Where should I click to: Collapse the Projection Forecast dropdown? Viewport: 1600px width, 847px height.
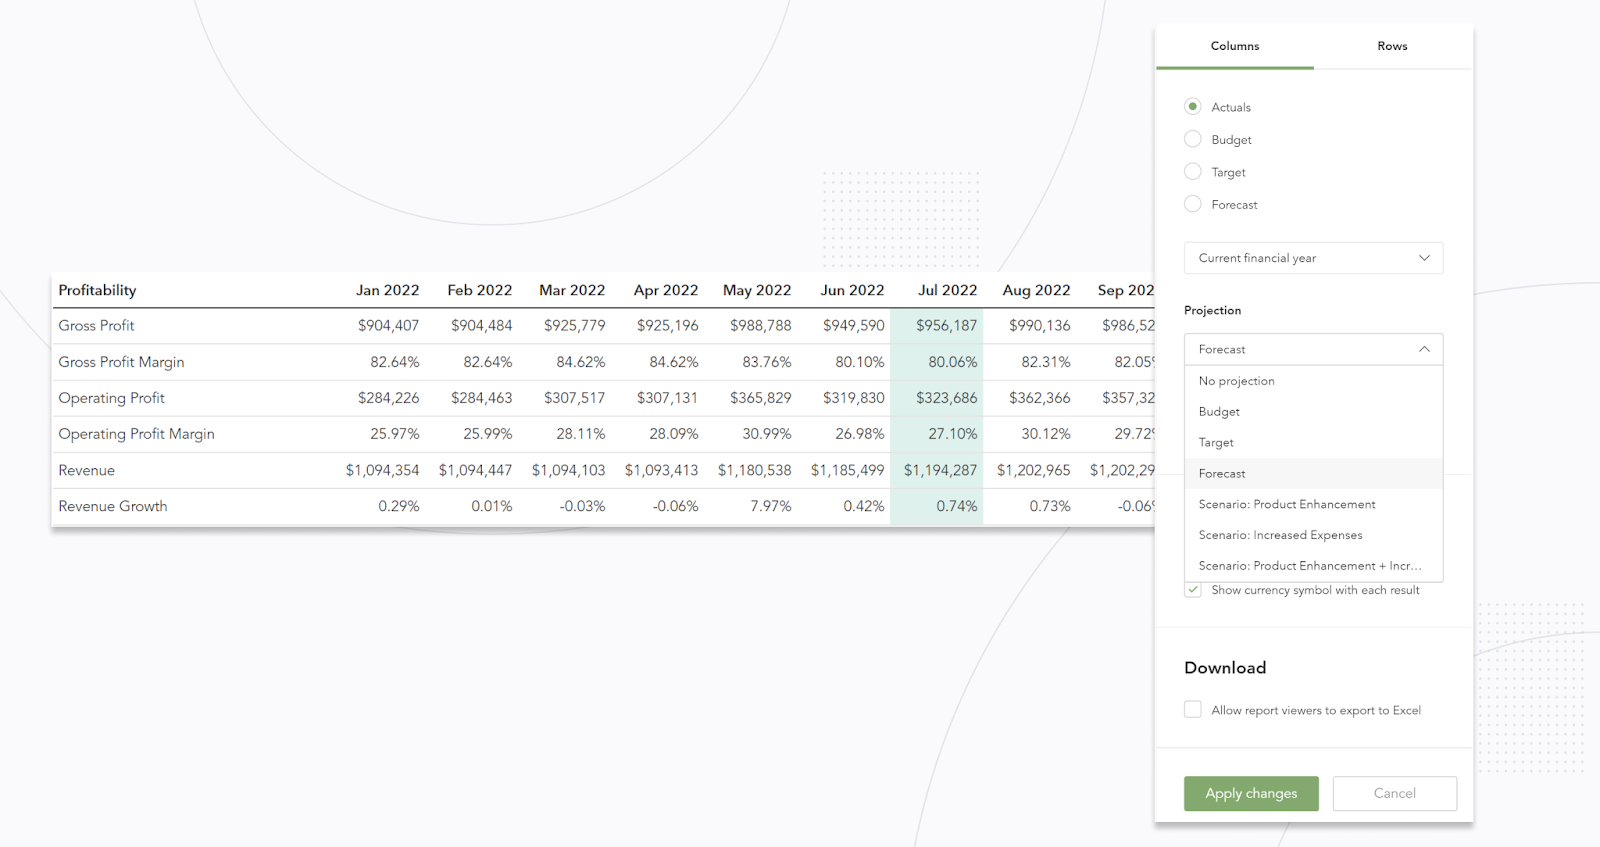point(1314,349)
